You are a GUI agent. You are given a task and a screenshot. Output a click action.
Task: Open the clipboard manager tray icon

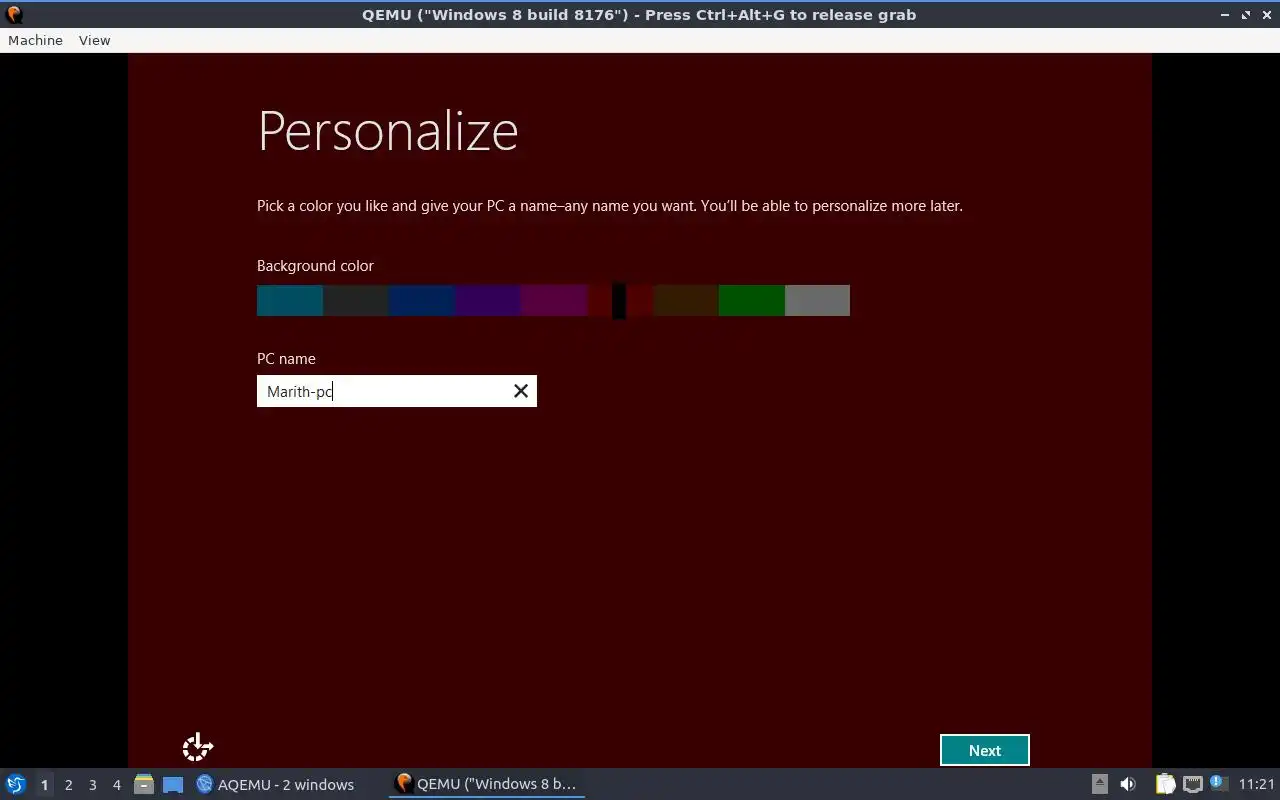pos(1165,784)
